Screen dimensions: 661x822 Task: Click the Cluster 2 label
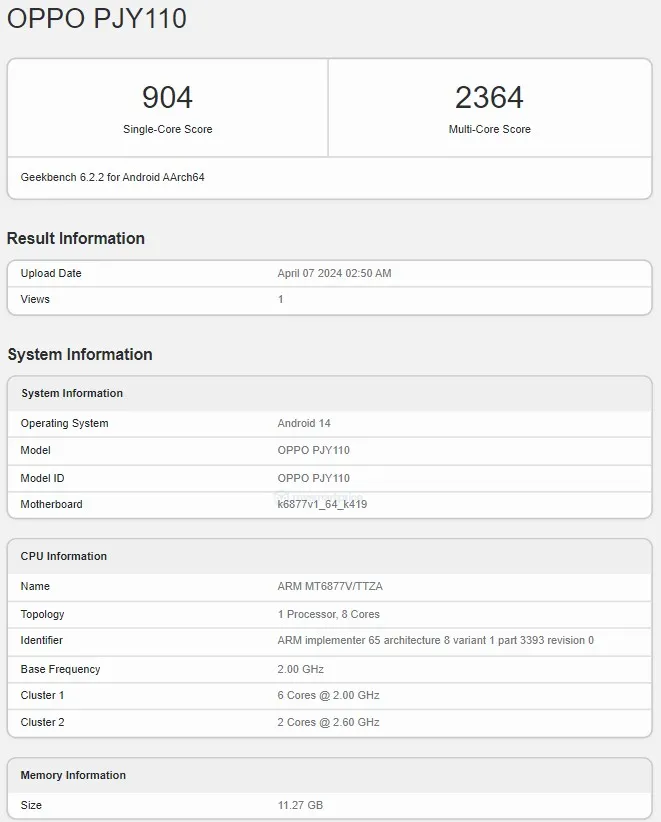pyautogui.click(x=42, y=722)
